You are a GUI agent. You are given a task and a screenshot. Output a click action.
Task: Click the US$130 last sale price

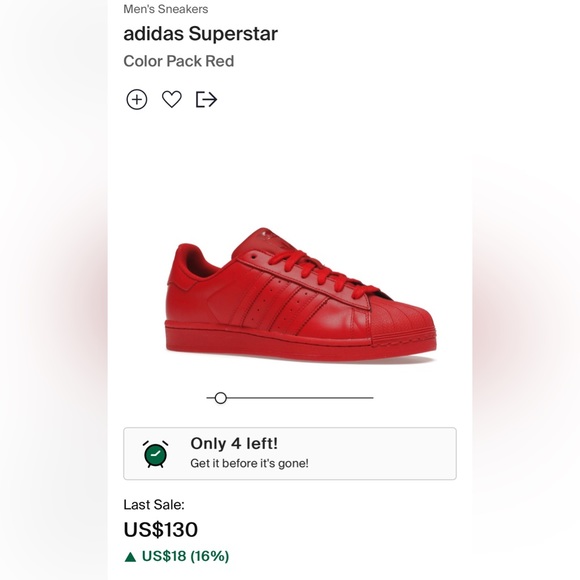click(x=161, y=529)
